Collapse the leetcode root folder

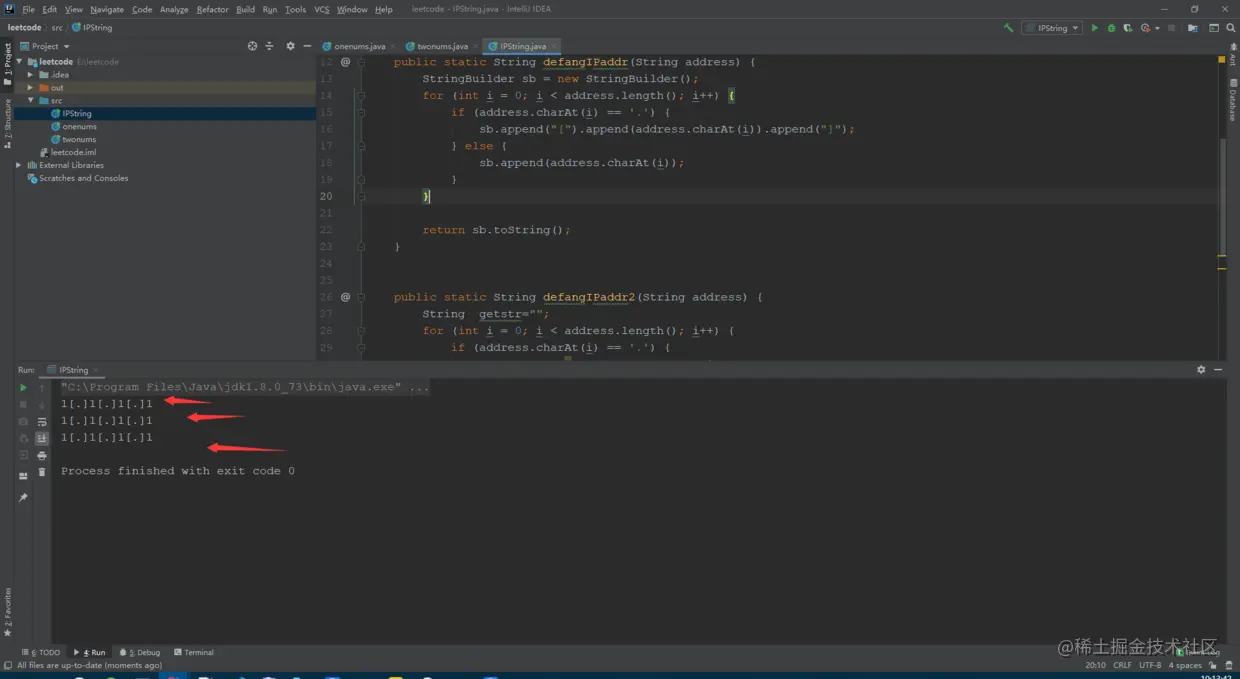(19, 62)
